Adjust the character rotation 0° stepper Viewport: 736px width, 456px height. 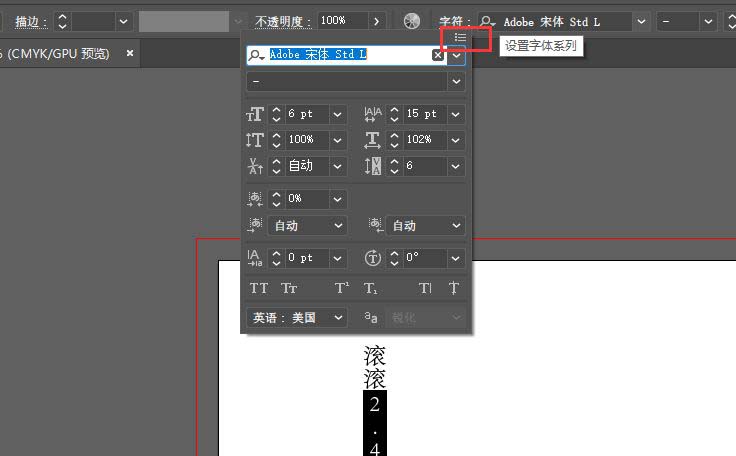coord(394,258)
